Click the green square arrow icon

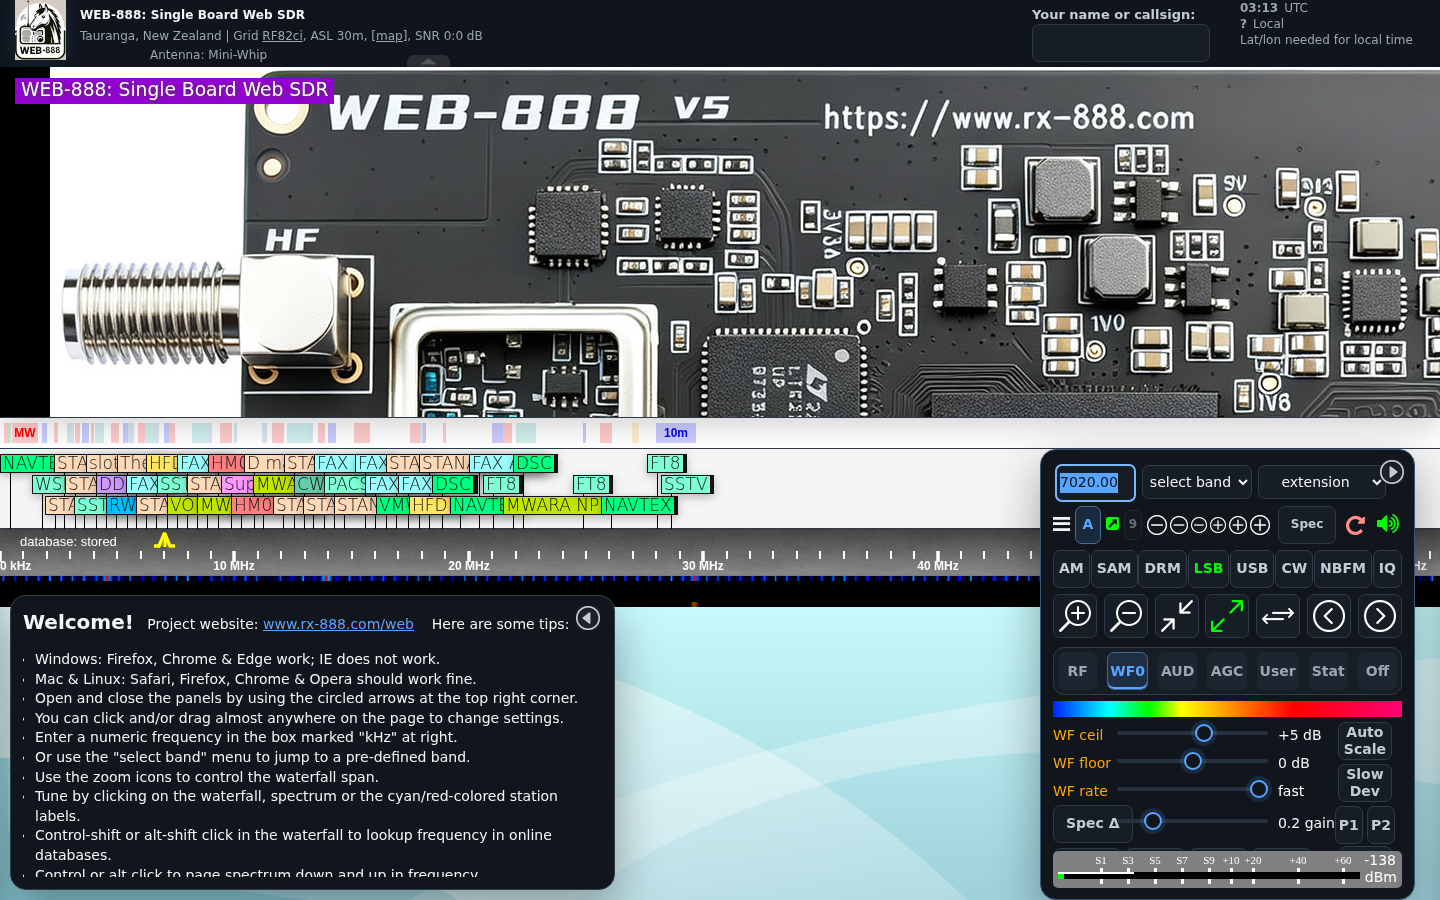click(1112, 523)
